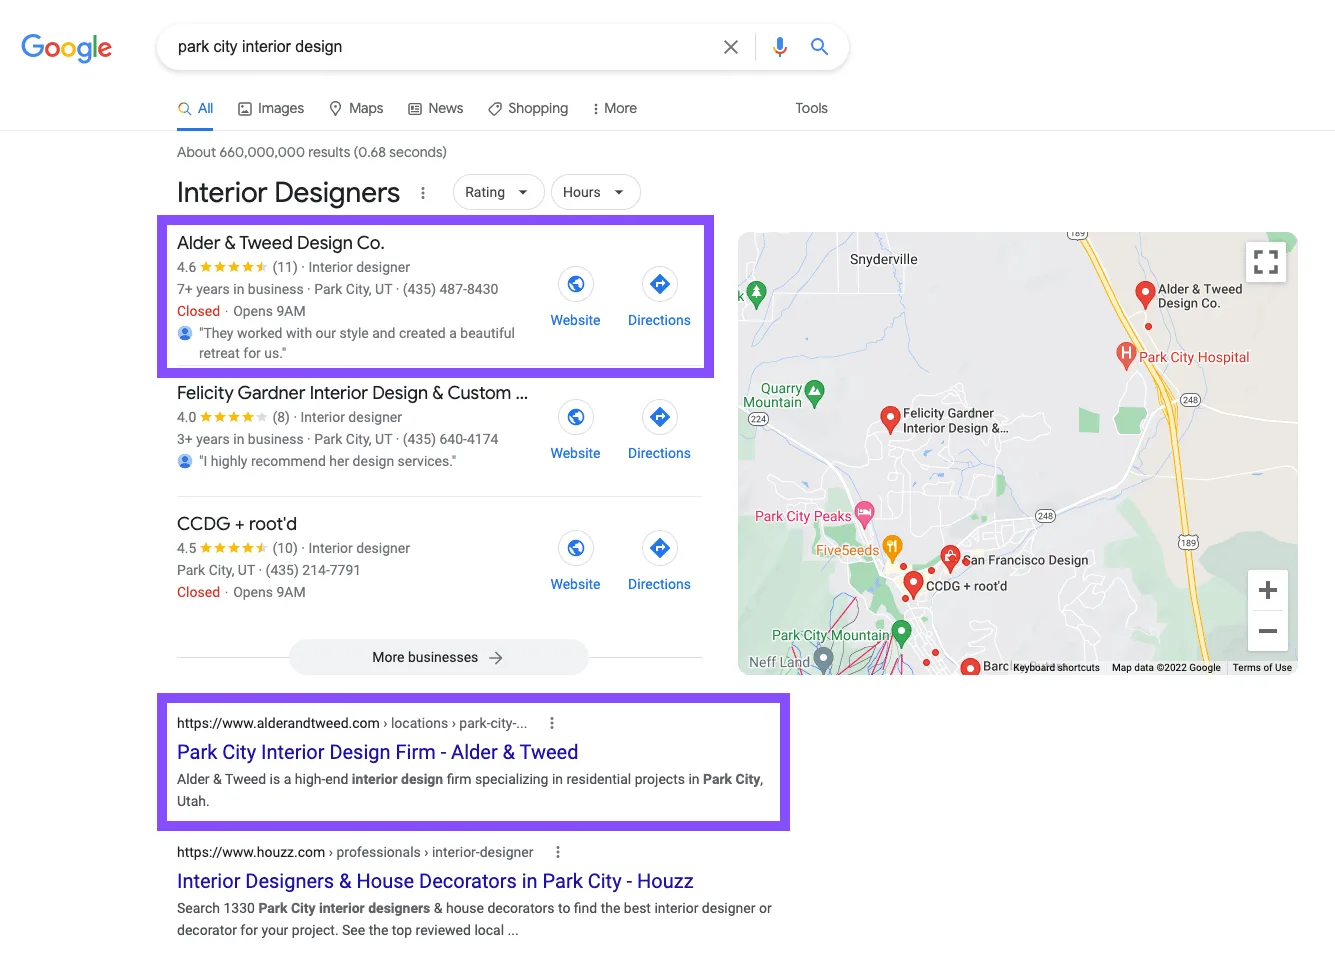Image resolution: width=1335 pixels, height=954 pixels.
Task: Start voice search with microphone icon
Action: [x=780, y=47]
